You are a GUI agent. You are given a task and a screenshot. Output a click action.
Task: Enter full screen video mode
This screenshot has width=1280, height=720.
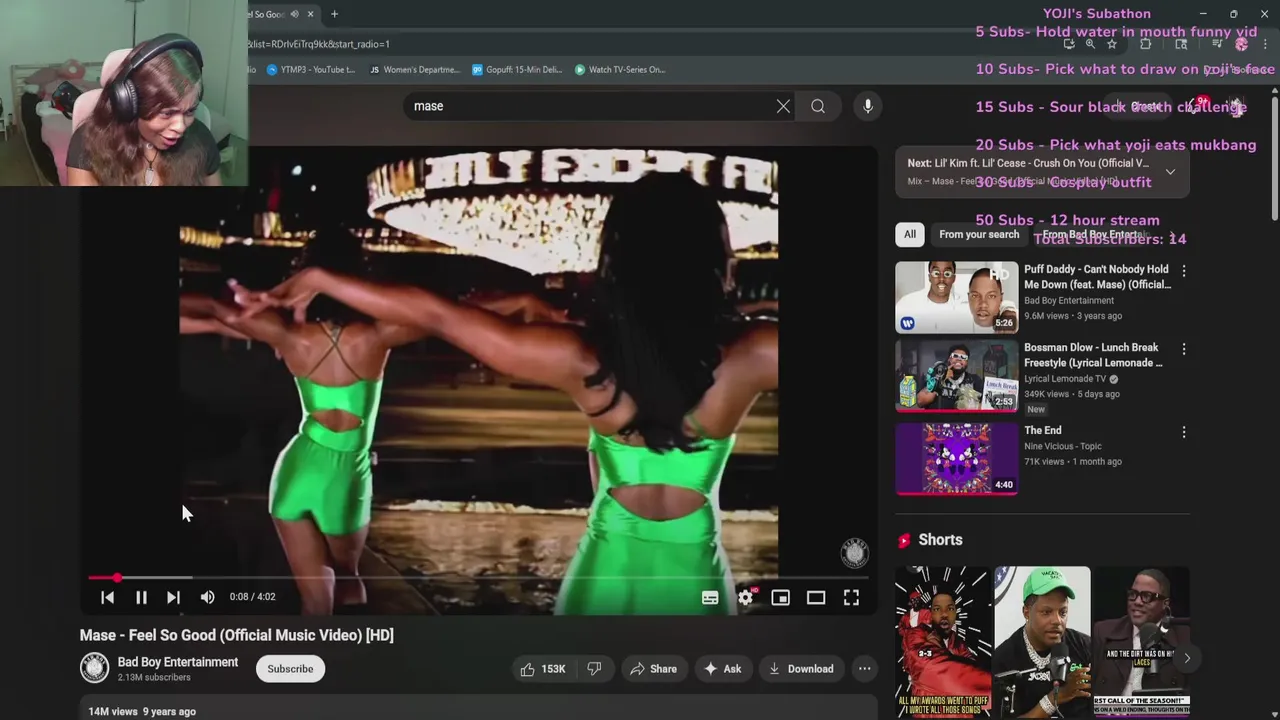tap(851, 597)
